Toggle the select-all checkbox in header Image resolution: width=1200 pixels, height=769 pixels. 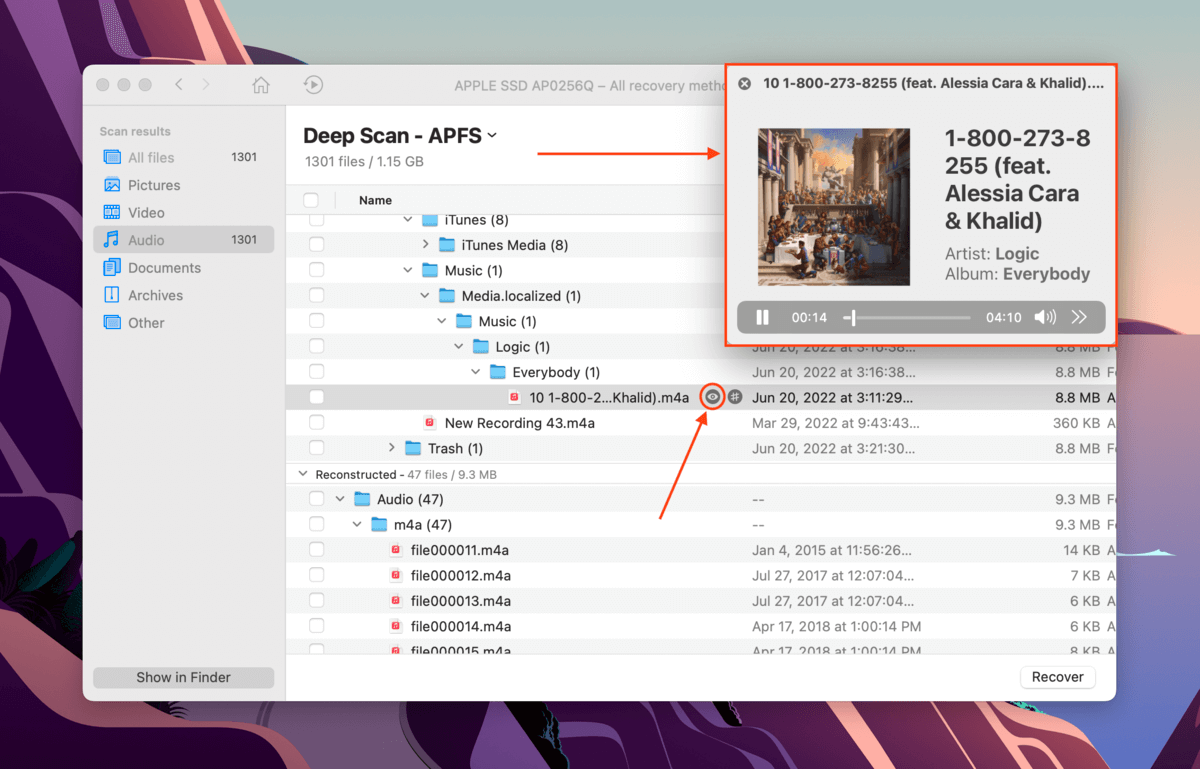tap(311, 200)
